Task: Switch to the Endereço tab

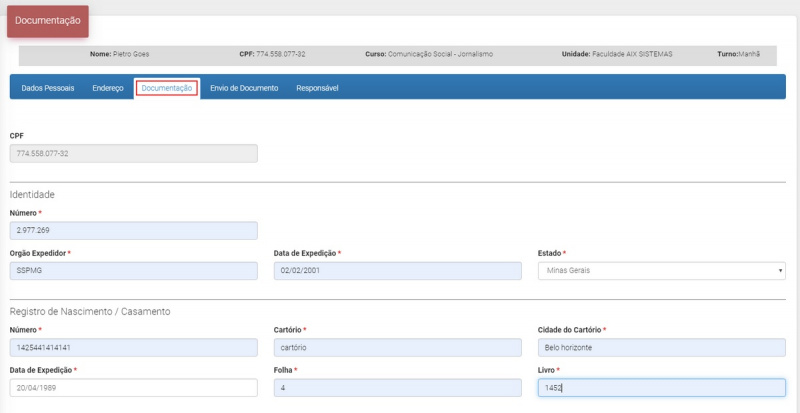Action: tap(107, 88)
